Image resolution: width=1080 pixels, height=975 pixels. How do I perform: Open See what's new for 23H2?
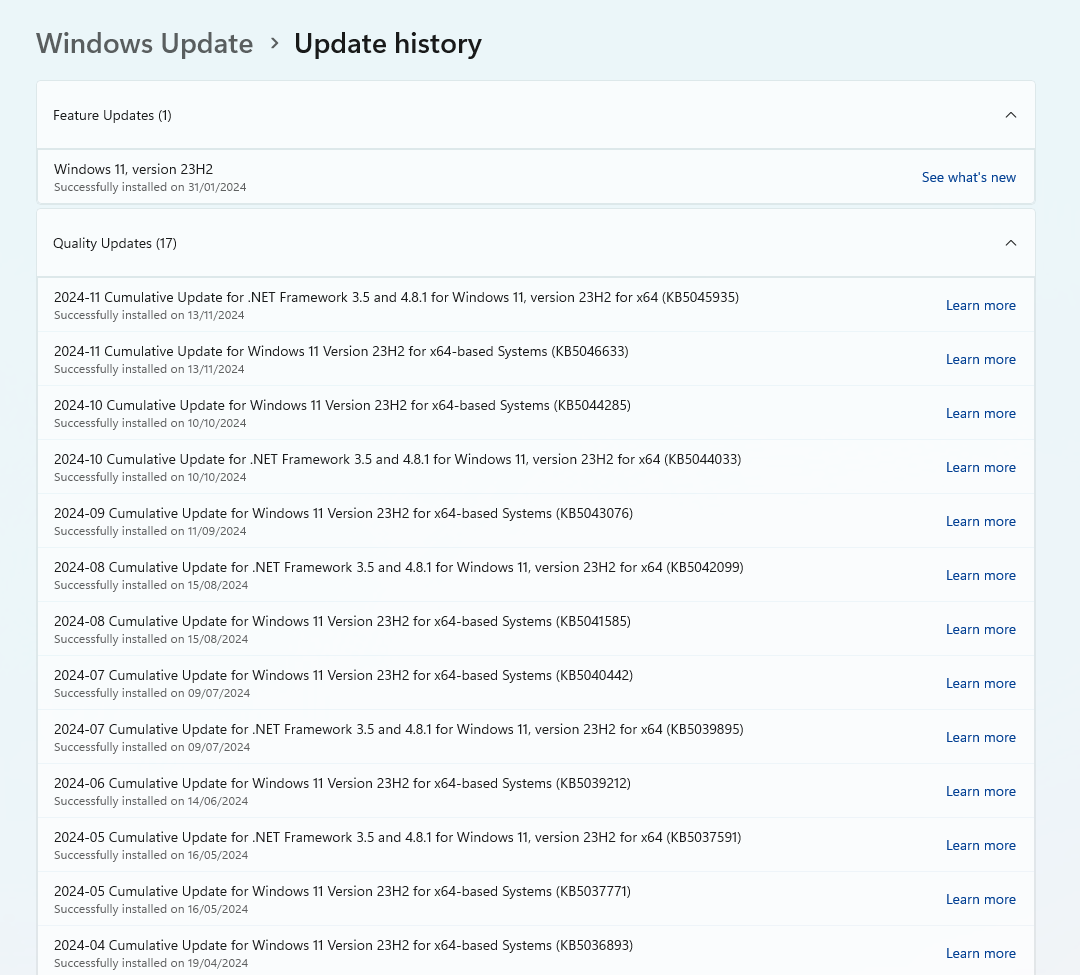968,177
